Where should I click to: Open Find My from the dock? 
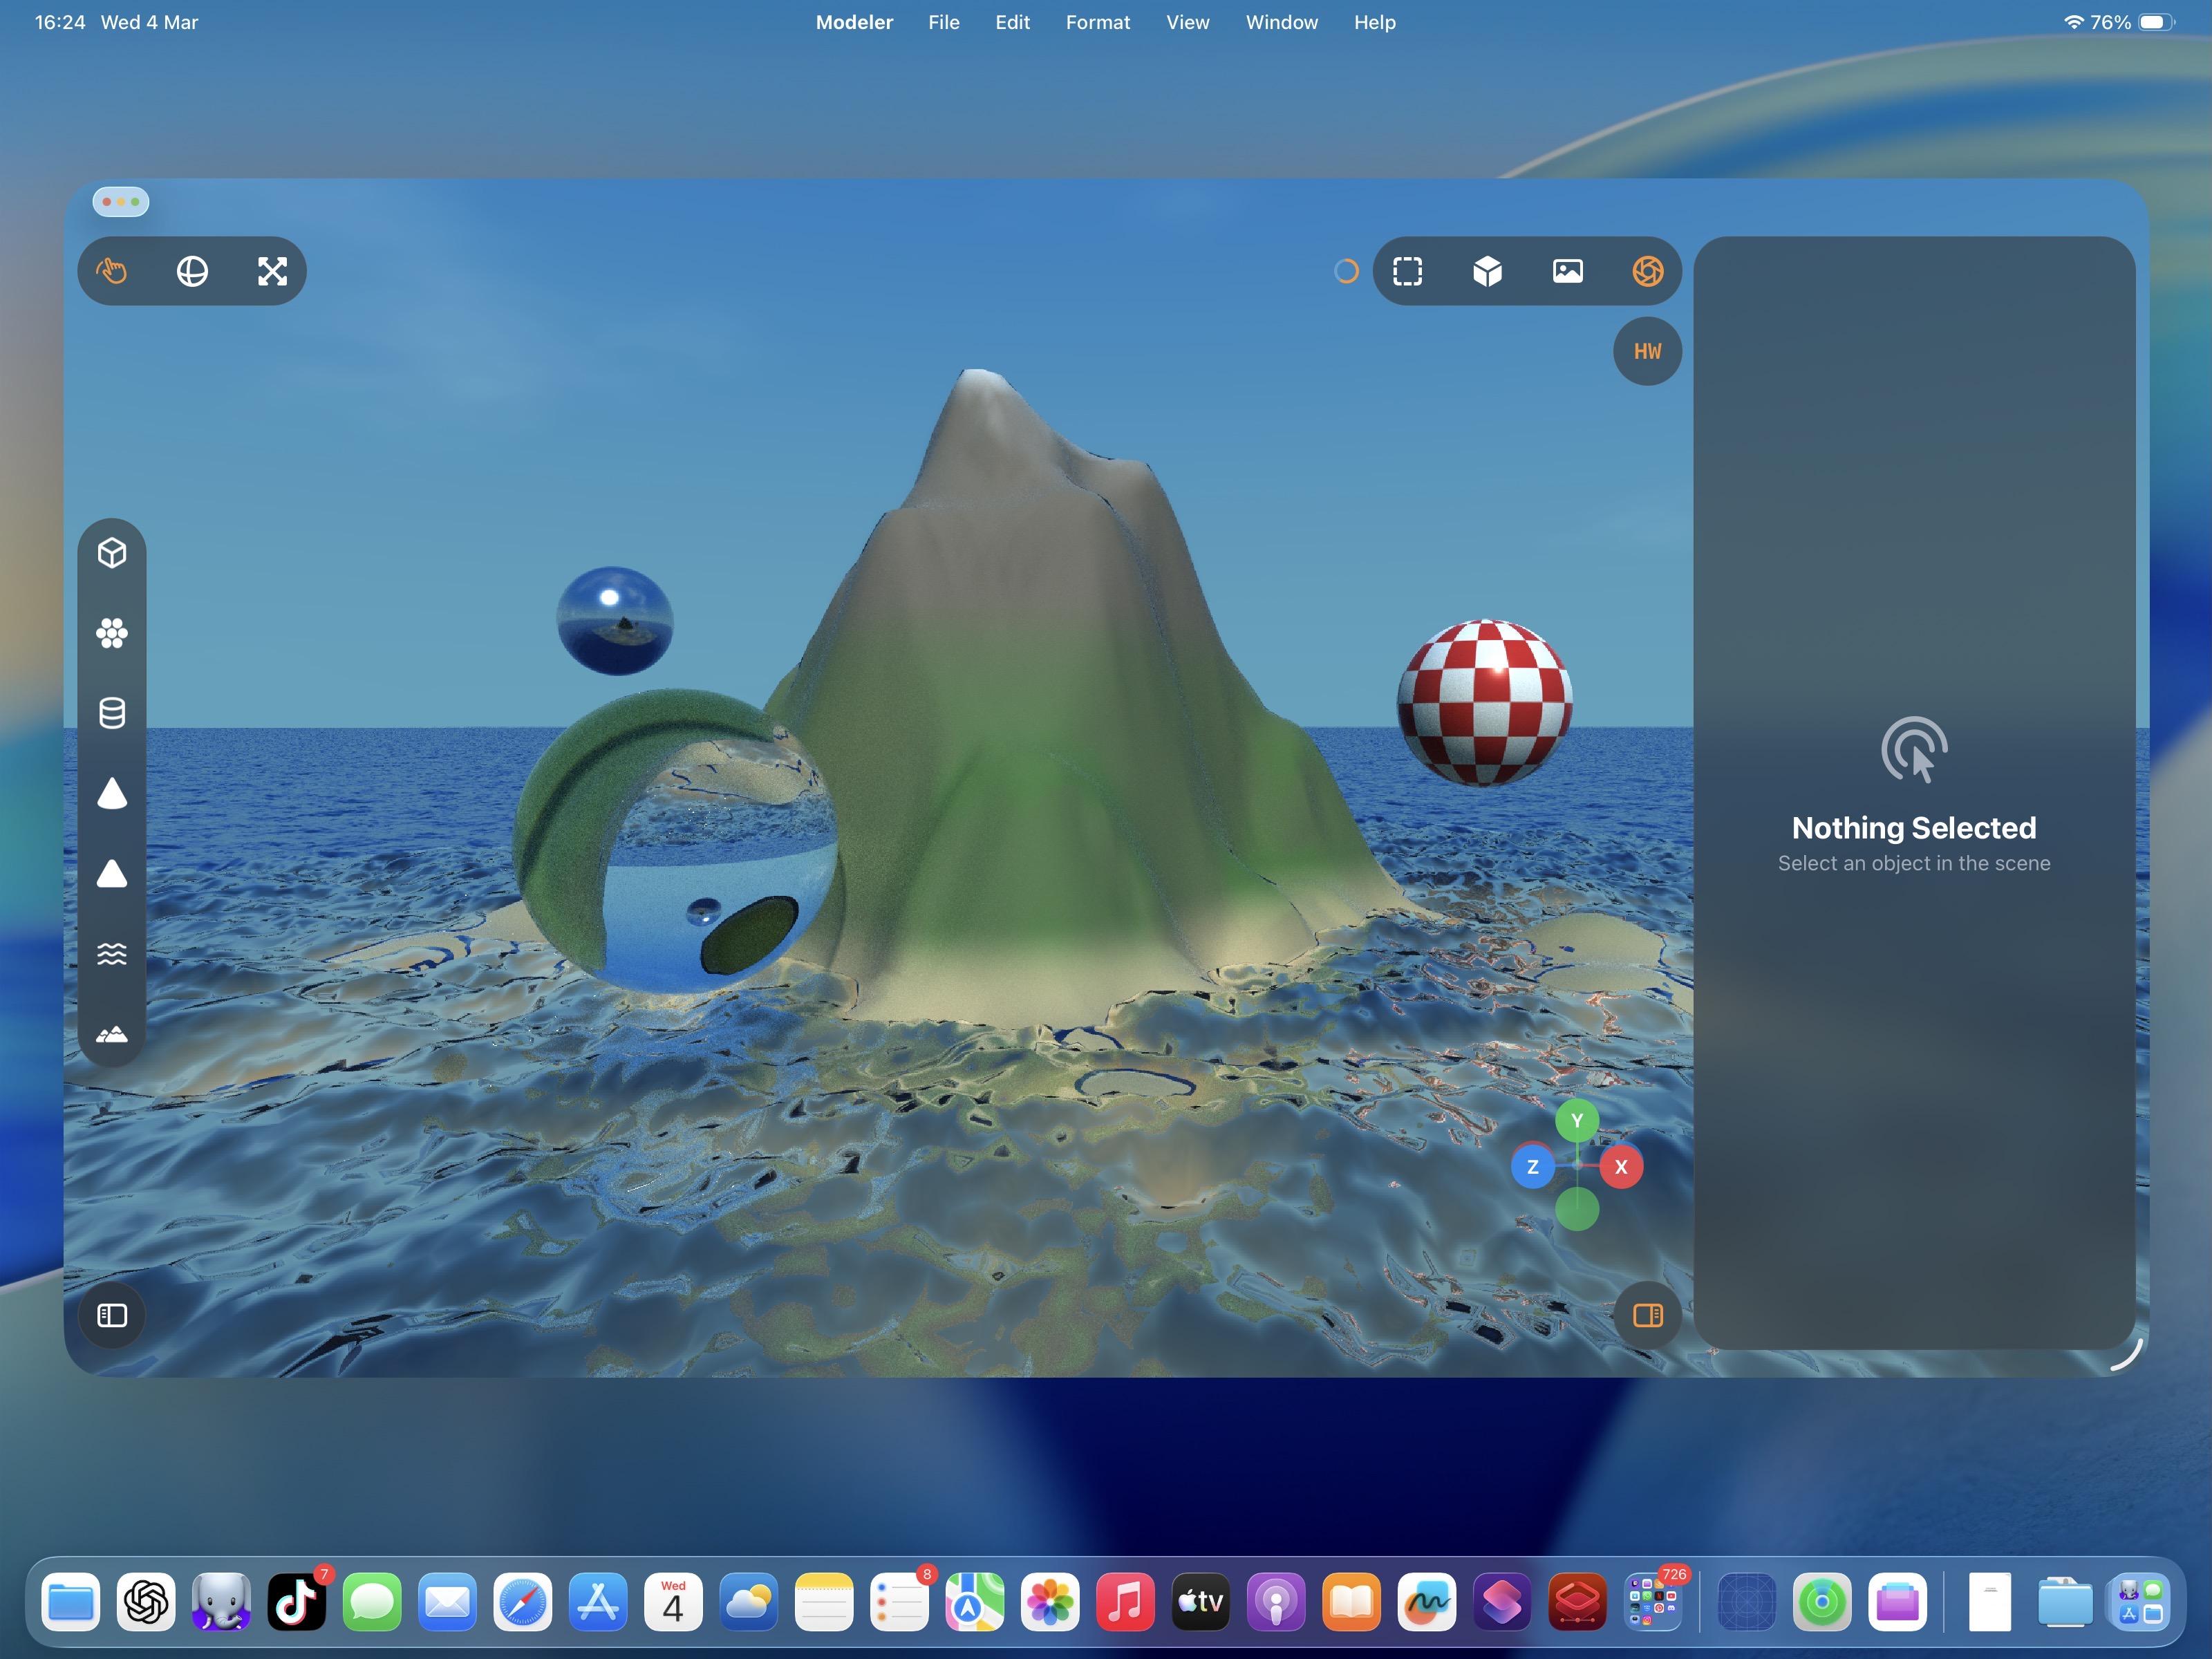click(x=1822, y=1603)
